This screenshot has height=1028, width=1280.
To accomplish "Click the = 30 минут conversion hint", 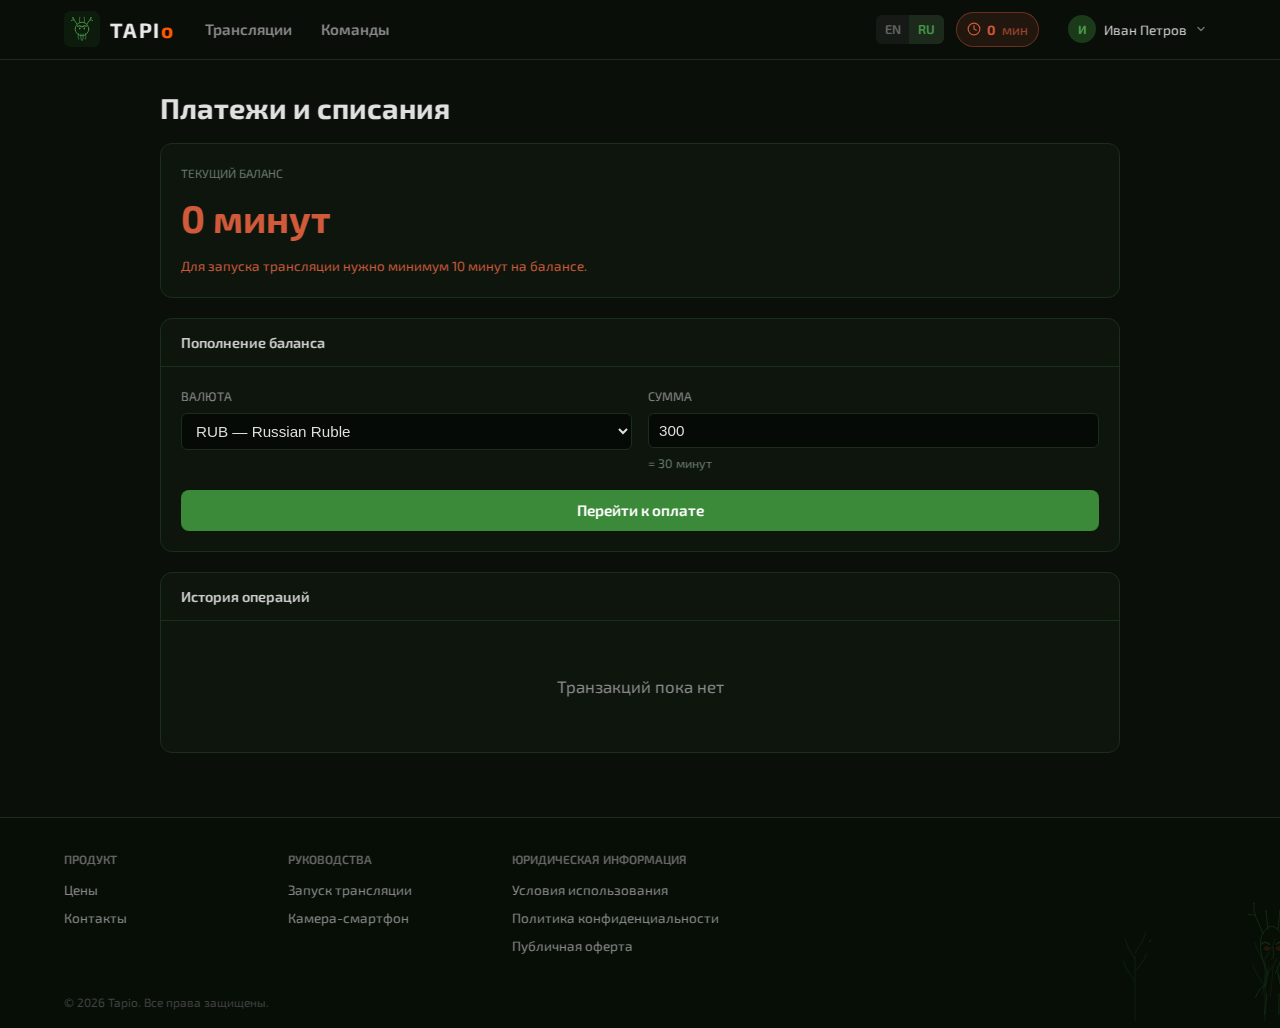I will click(680, 464).
